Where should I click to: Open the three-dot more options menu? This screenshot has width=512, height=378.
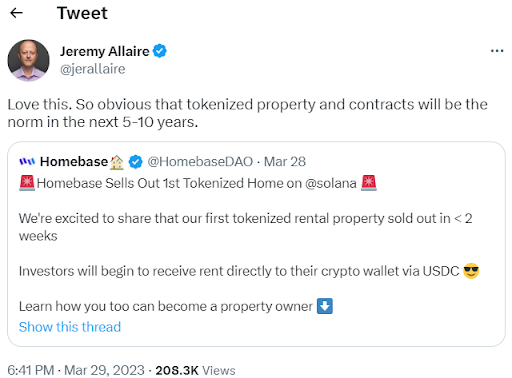[x=497, y=51]
